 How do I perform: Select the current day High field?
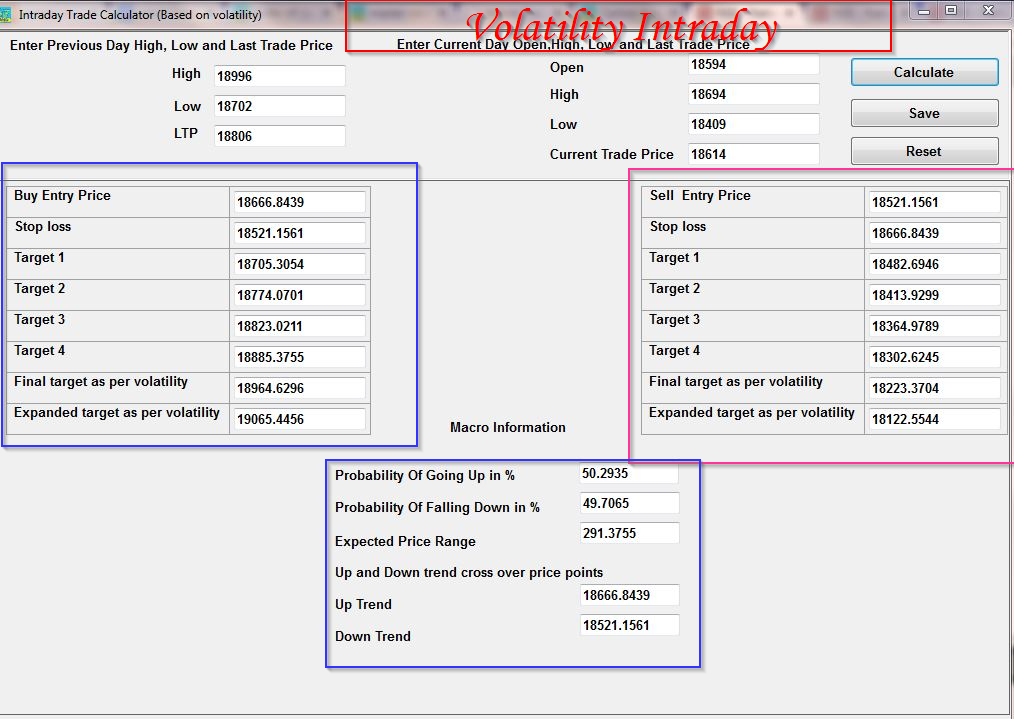752,94
